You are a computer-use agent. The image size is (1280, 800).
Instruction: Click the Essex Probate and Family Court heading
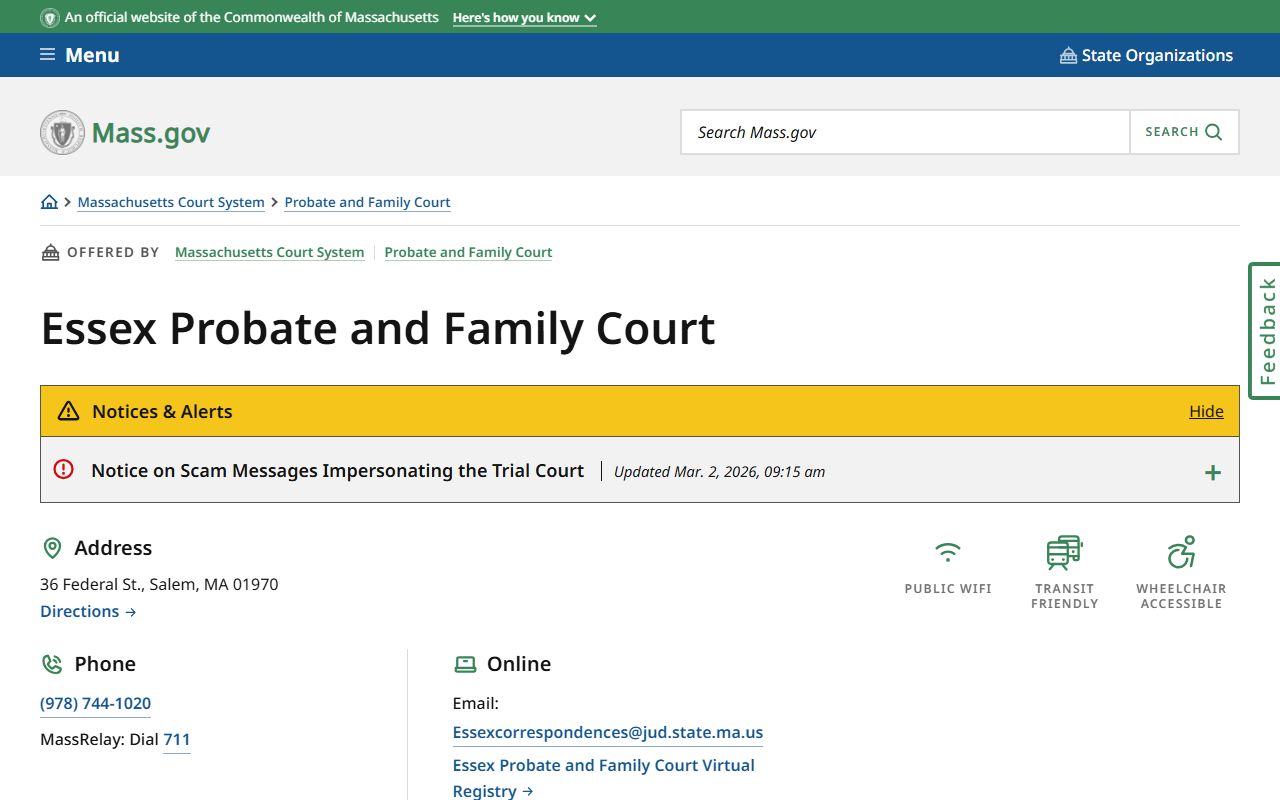[x=378, y=328]
